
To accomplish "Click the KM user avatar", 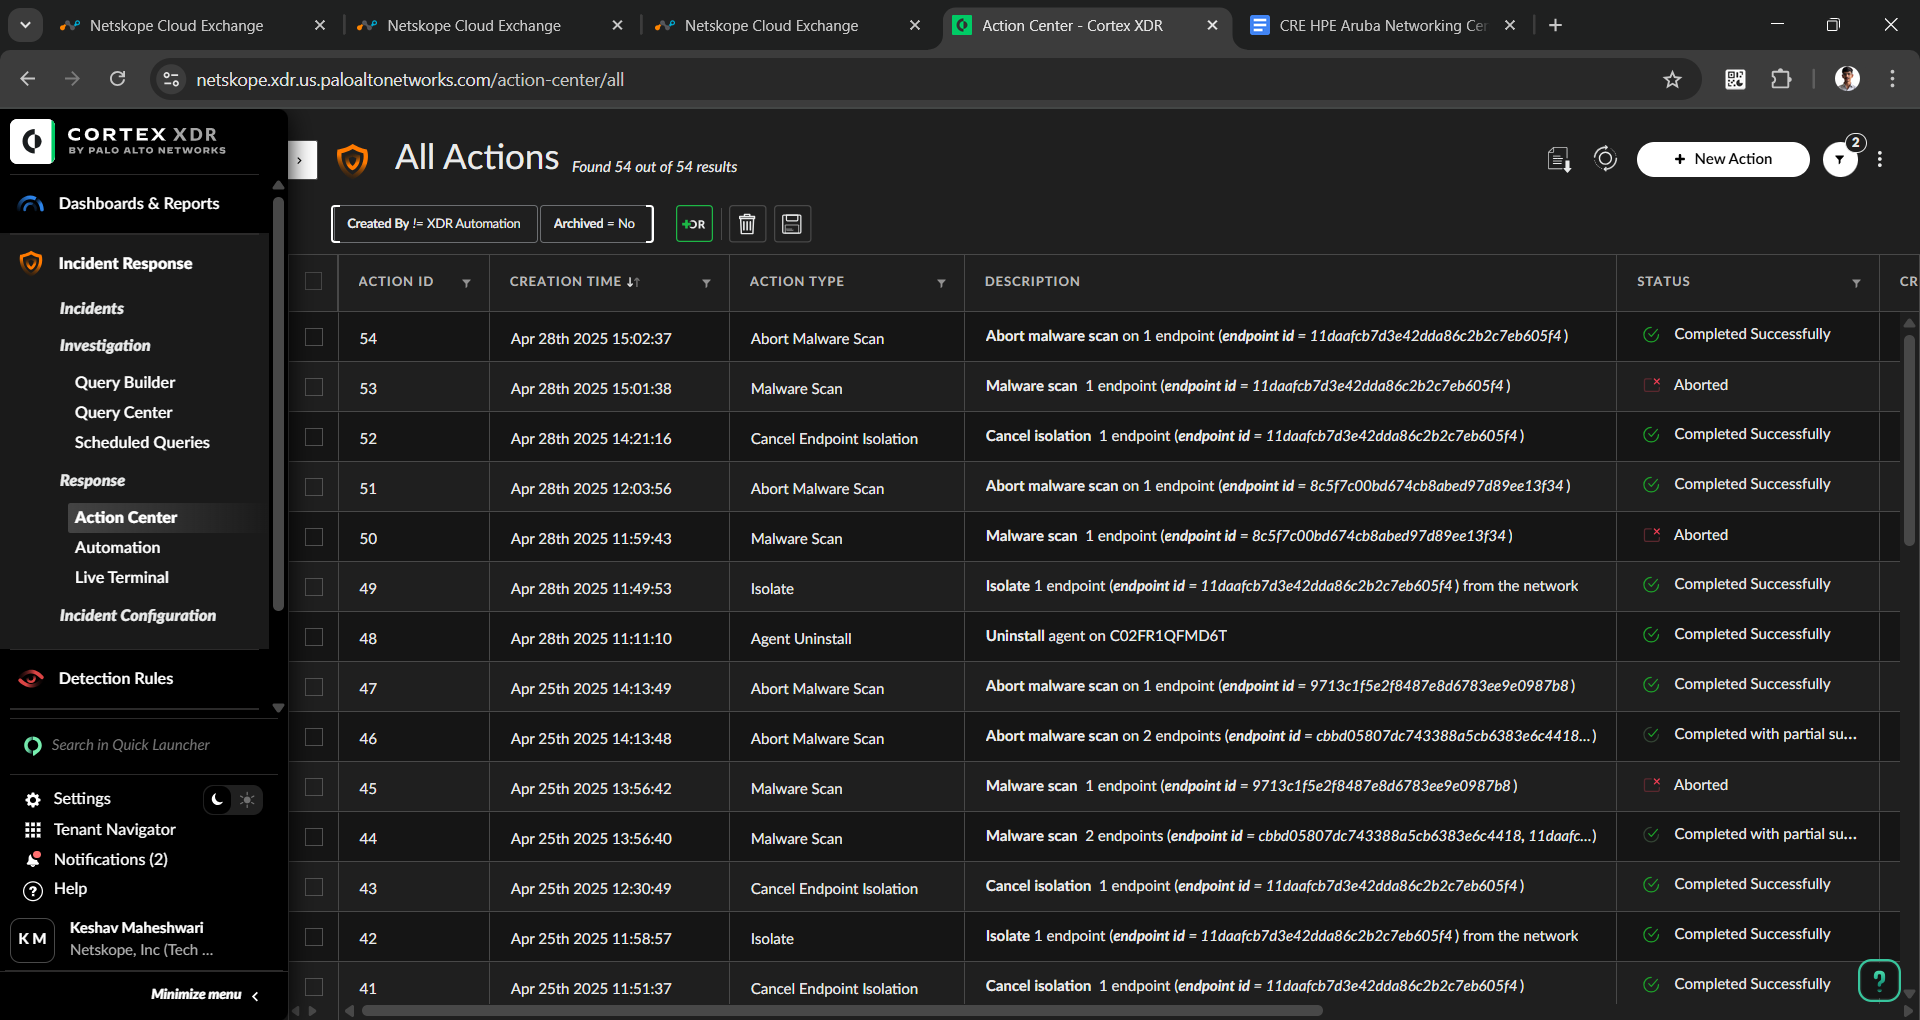I will tap(32, 939).
